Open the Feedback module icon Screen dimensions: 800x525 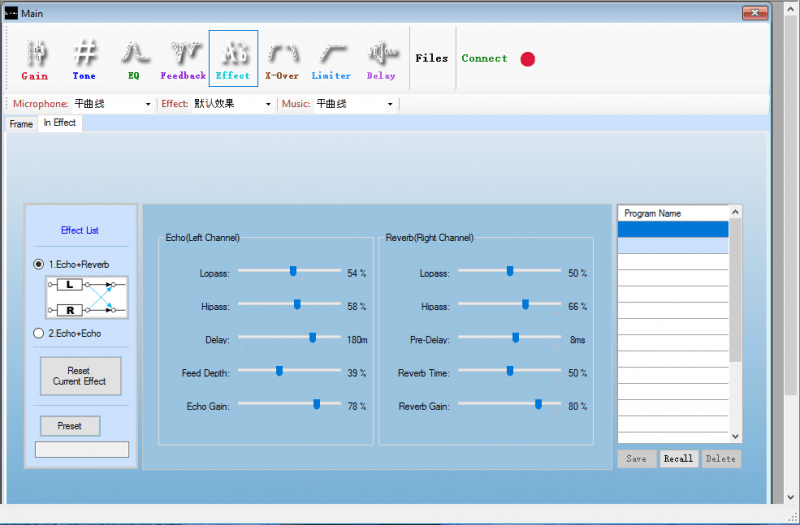183,58
